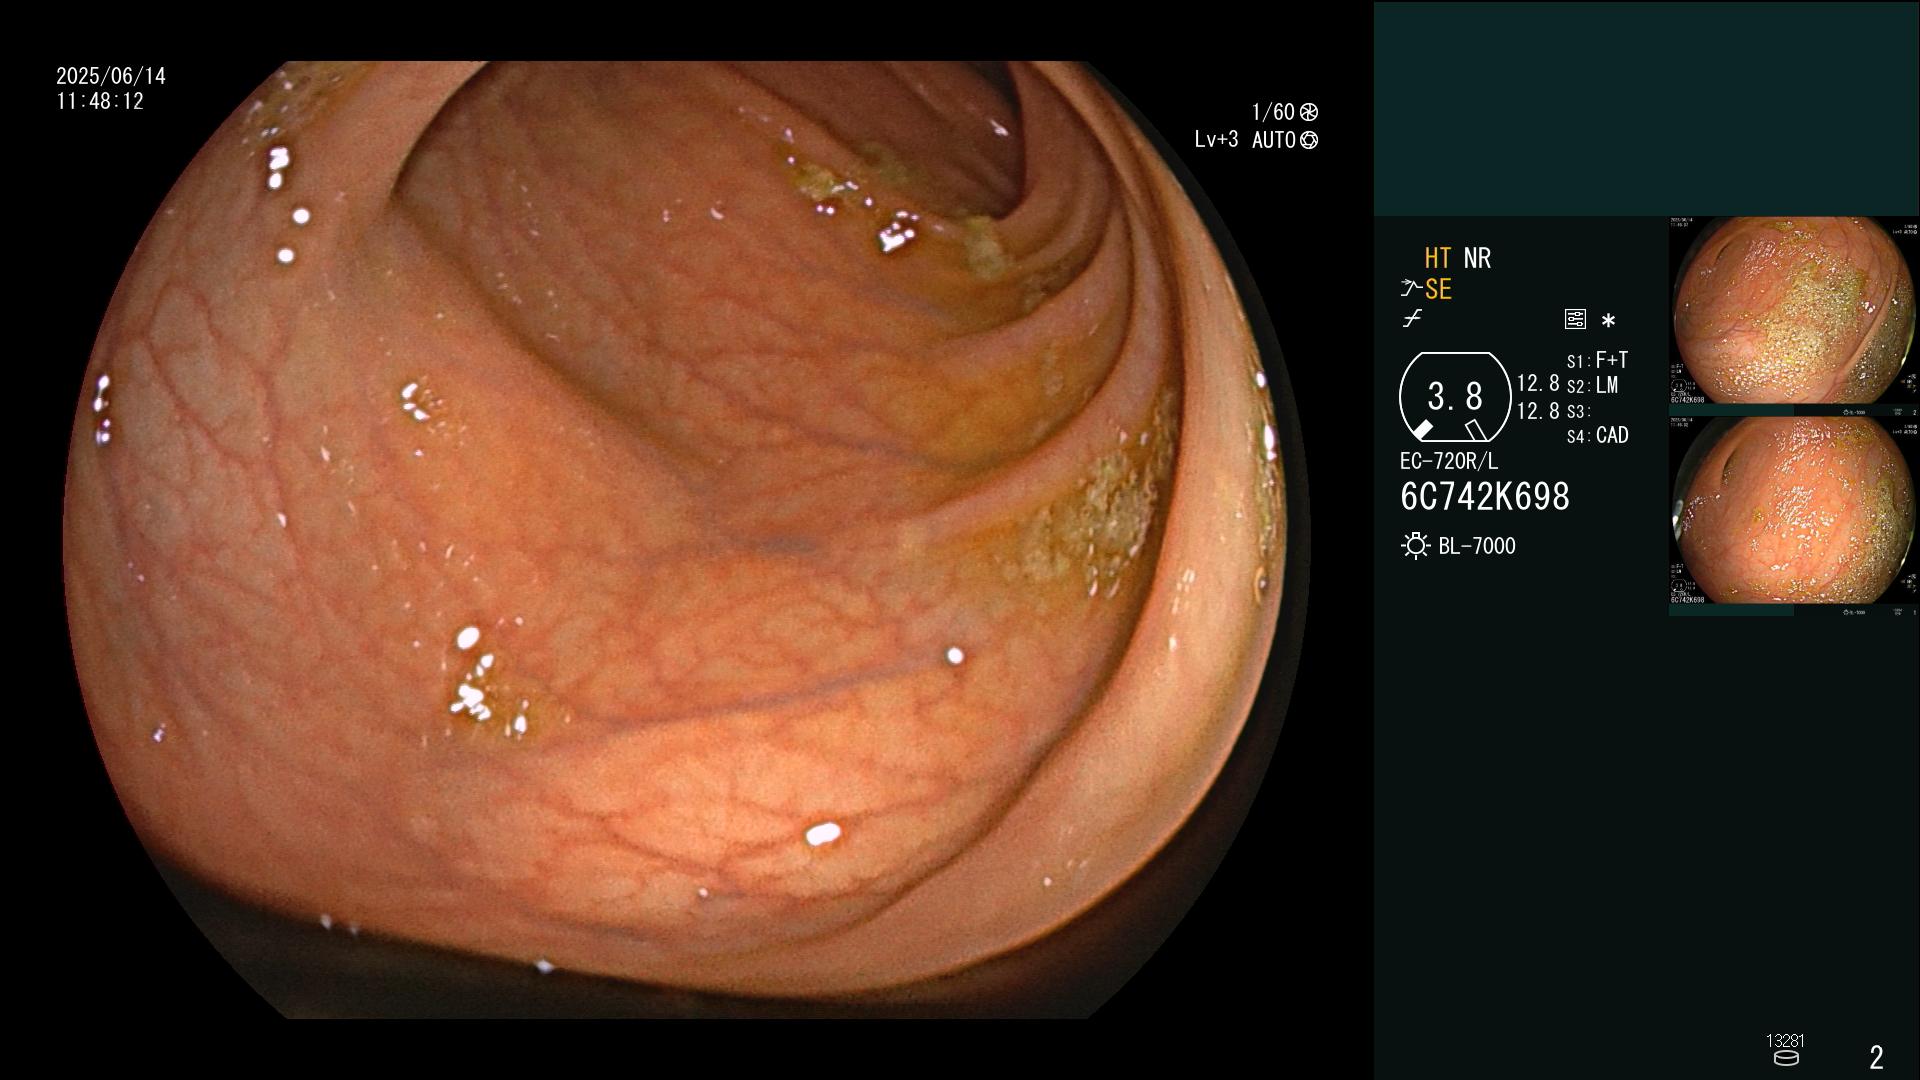
Task: Click the light source lamp icon
Action: tap(1415, 546)
